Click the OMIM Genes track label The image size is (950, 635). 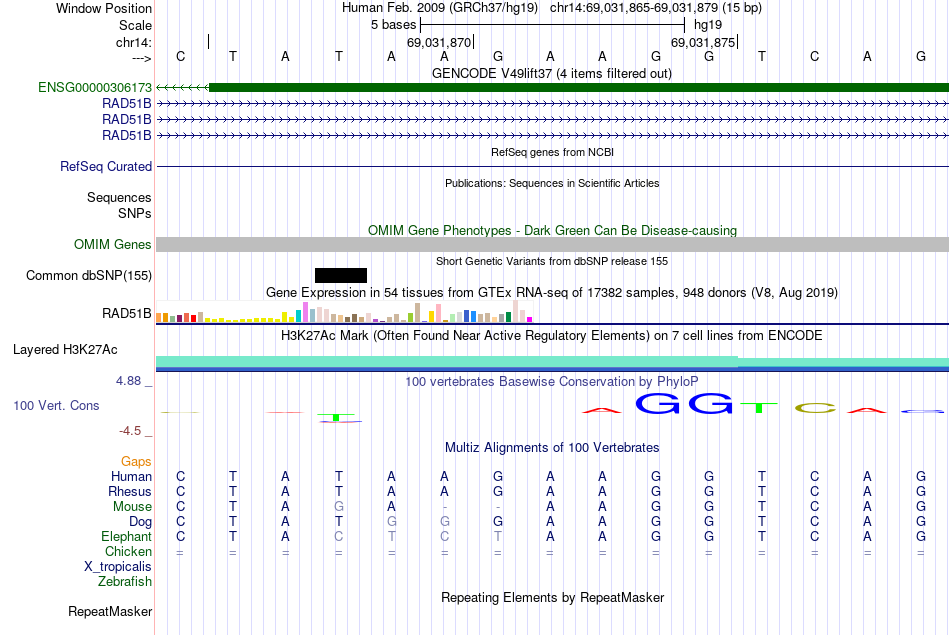pyautogui.click(x=113, y=244)
